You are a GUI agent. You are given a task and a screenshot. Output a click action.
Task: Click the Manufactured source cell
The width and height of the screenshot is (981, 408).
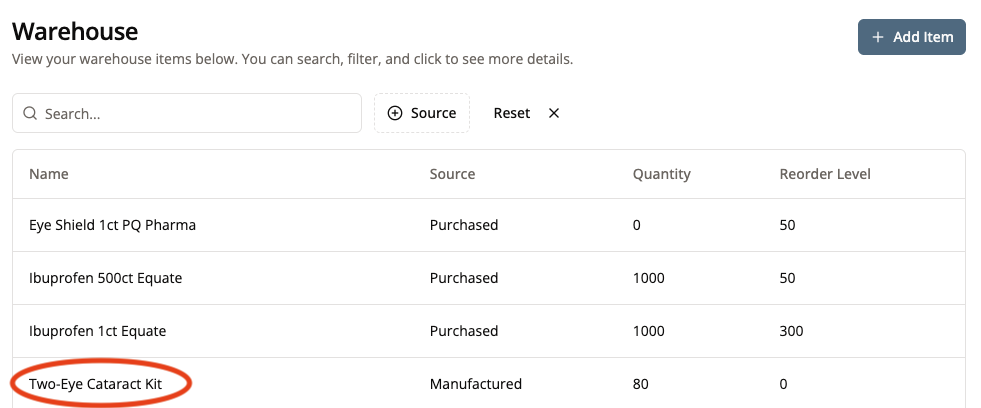476,384
